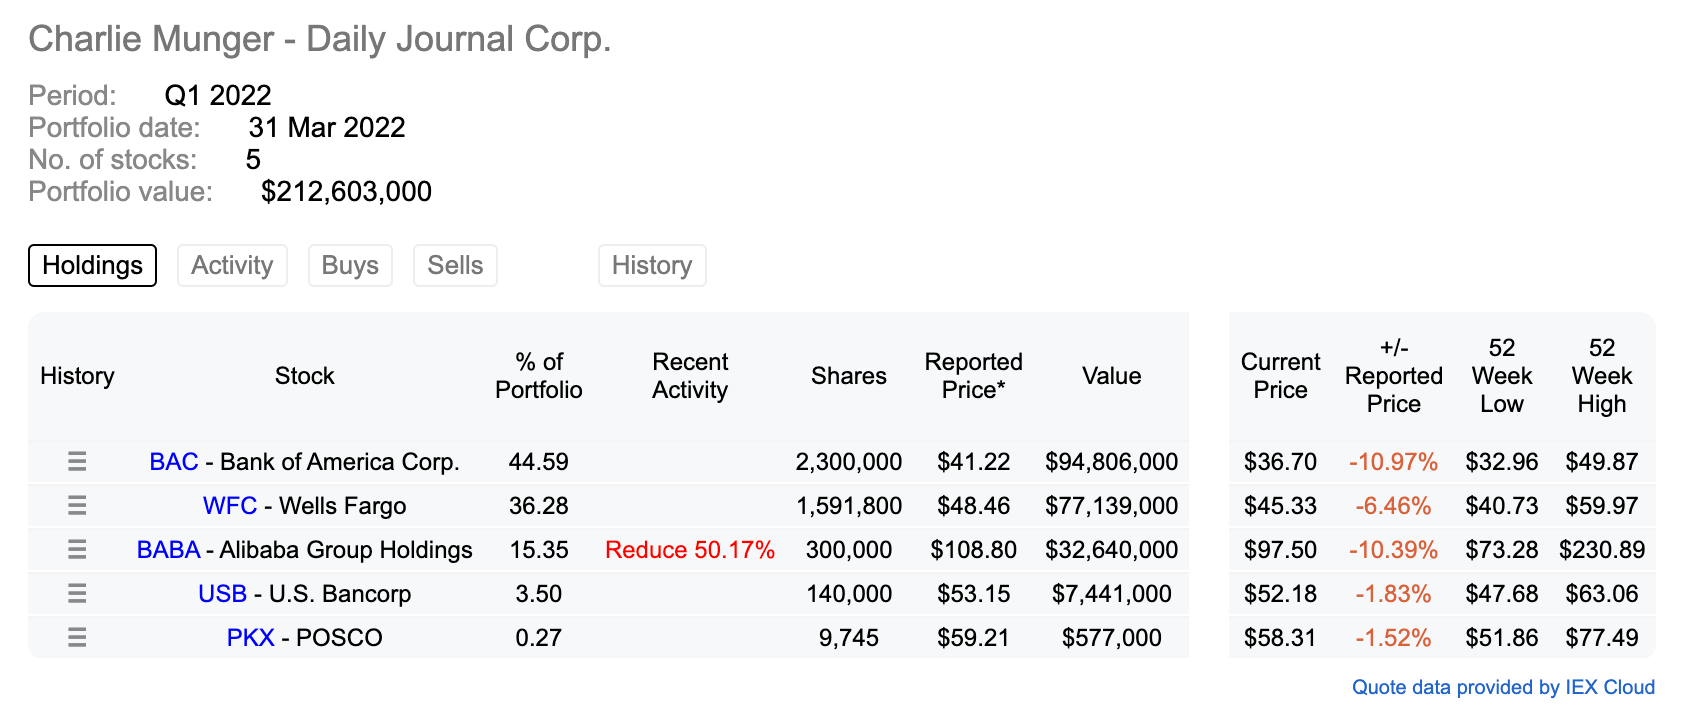Sort by % of Portfolio column header
1692x726 pixels.
(539, 376)
